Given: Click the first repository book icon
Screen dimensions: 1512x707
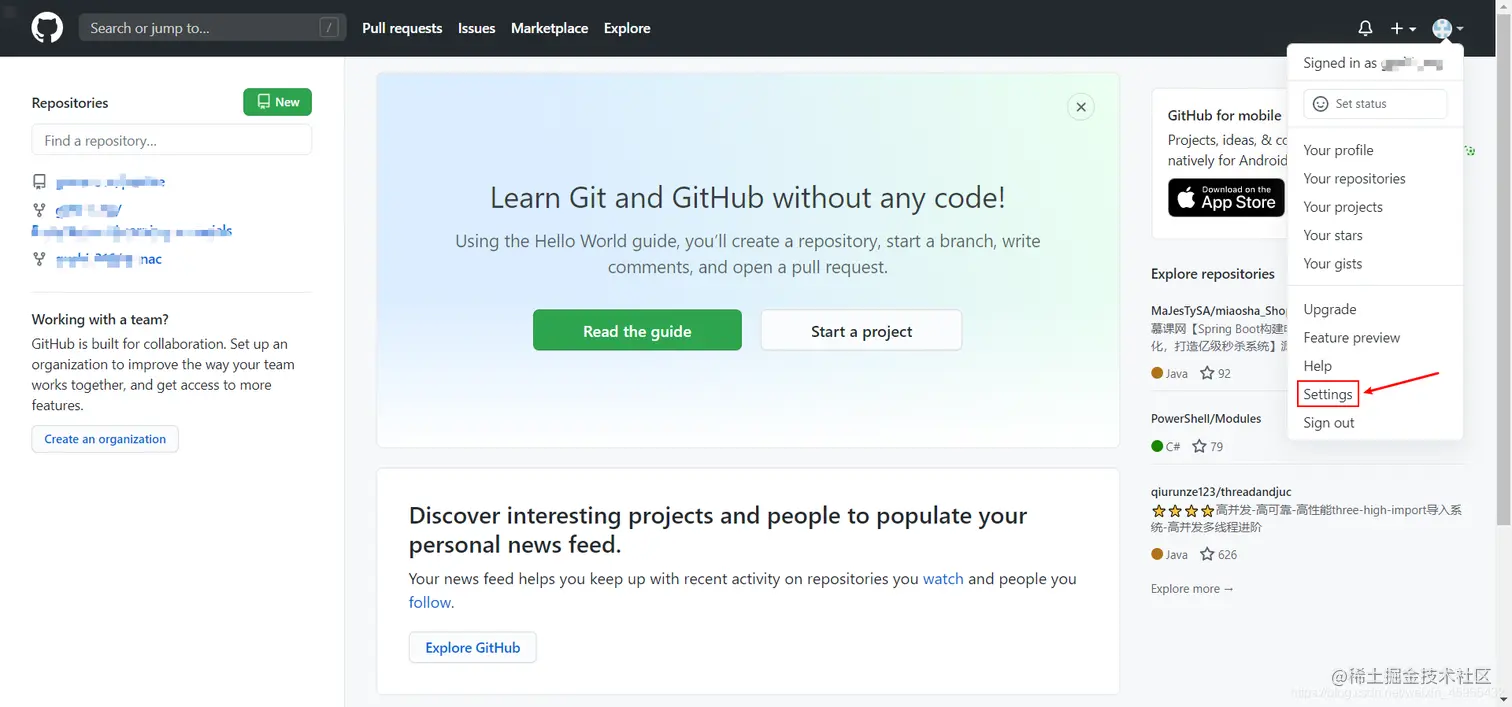Looking at the screenshot, I should [39, 182].
